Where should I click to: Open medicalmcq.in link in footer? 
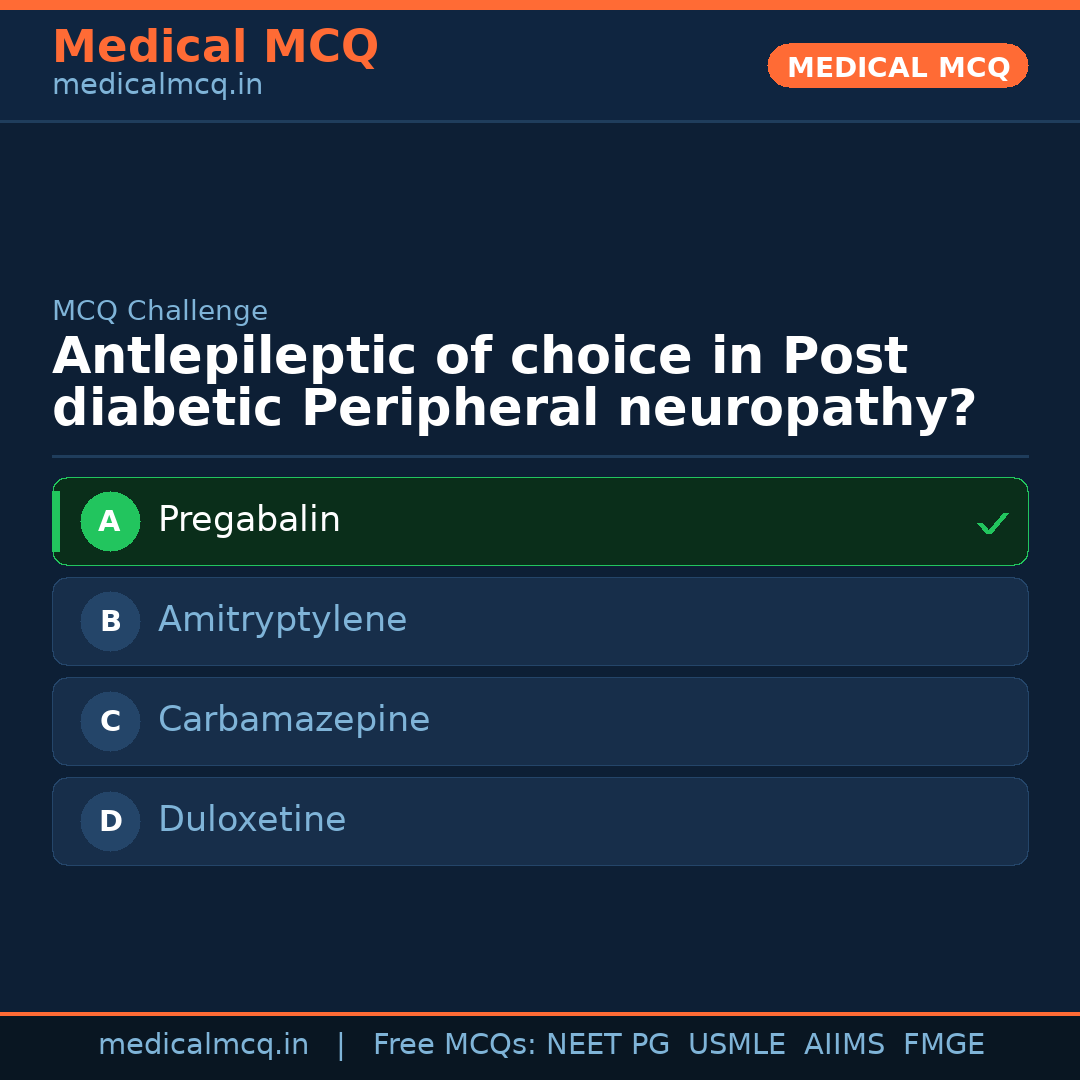(203, 1045)
